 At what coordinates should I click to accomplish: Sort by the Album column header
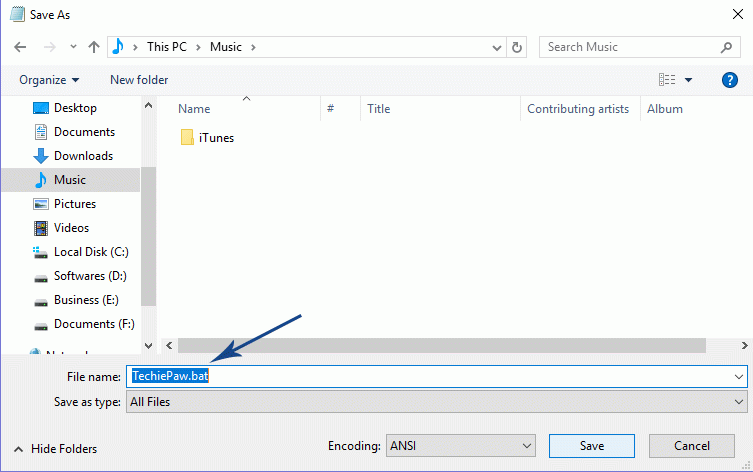pyautogui.click(x=665, y=109)
